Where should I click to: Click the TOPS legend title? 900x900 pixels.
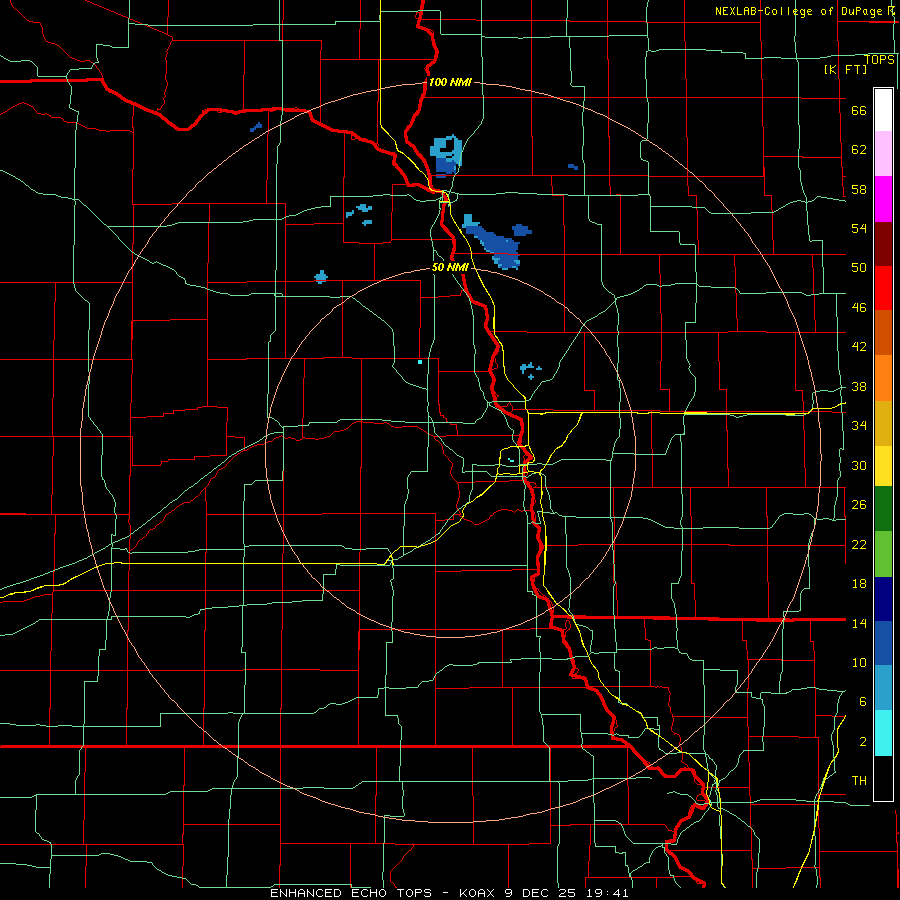[879, 60]
